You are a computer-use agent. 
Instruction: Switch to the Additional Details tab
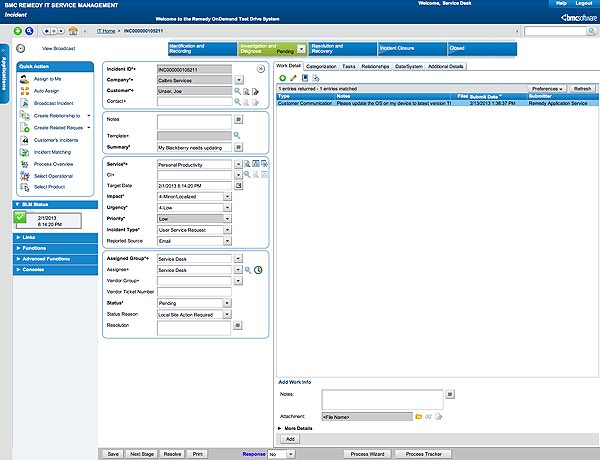[446, 67]
